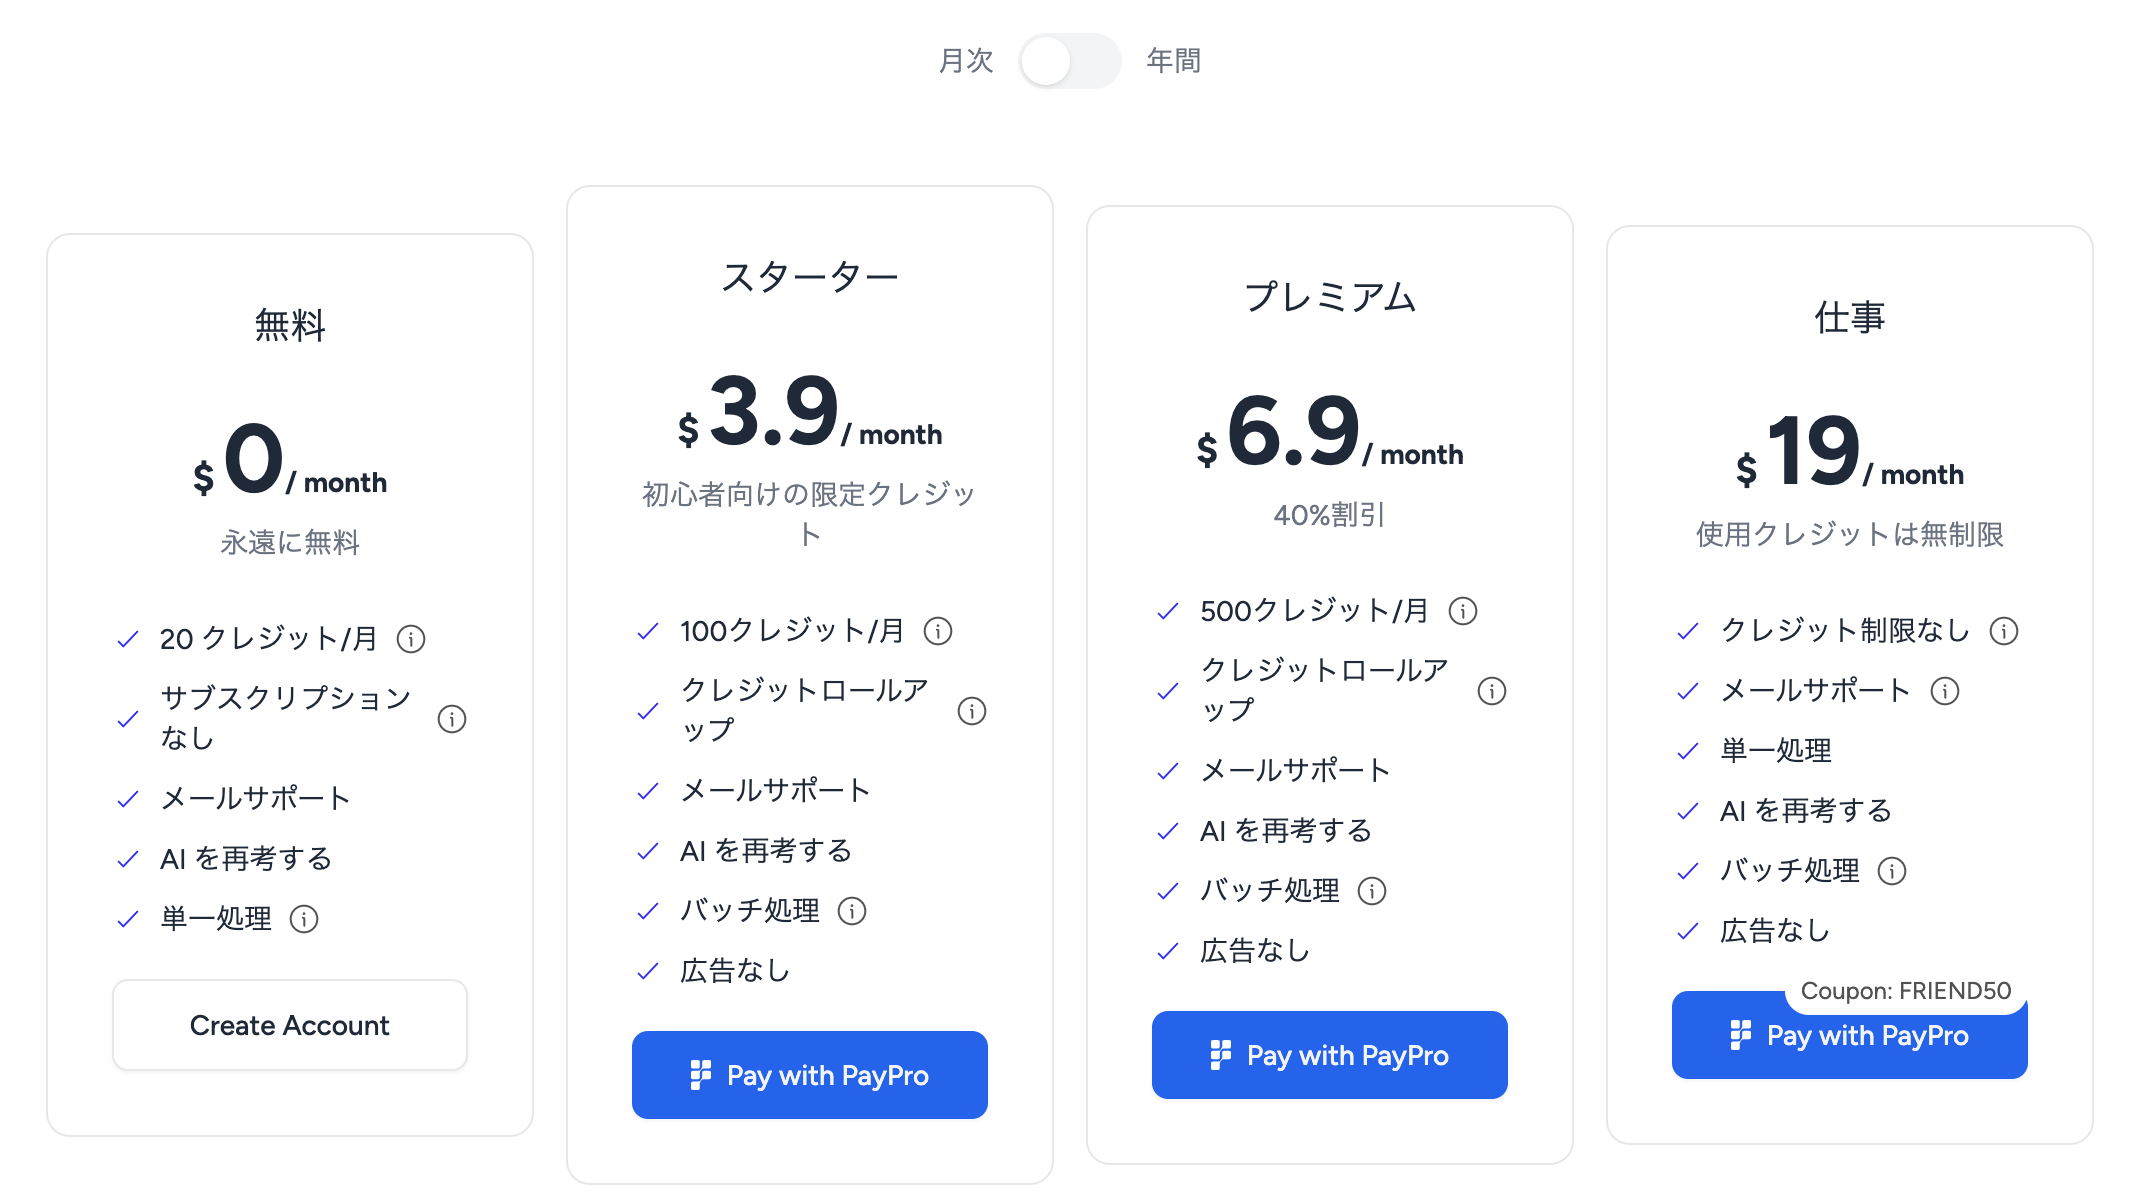Pay with PayPro for the 仕事 plan
This screenshot has width=2148, height=1202.
[x=1850, y=1036]
